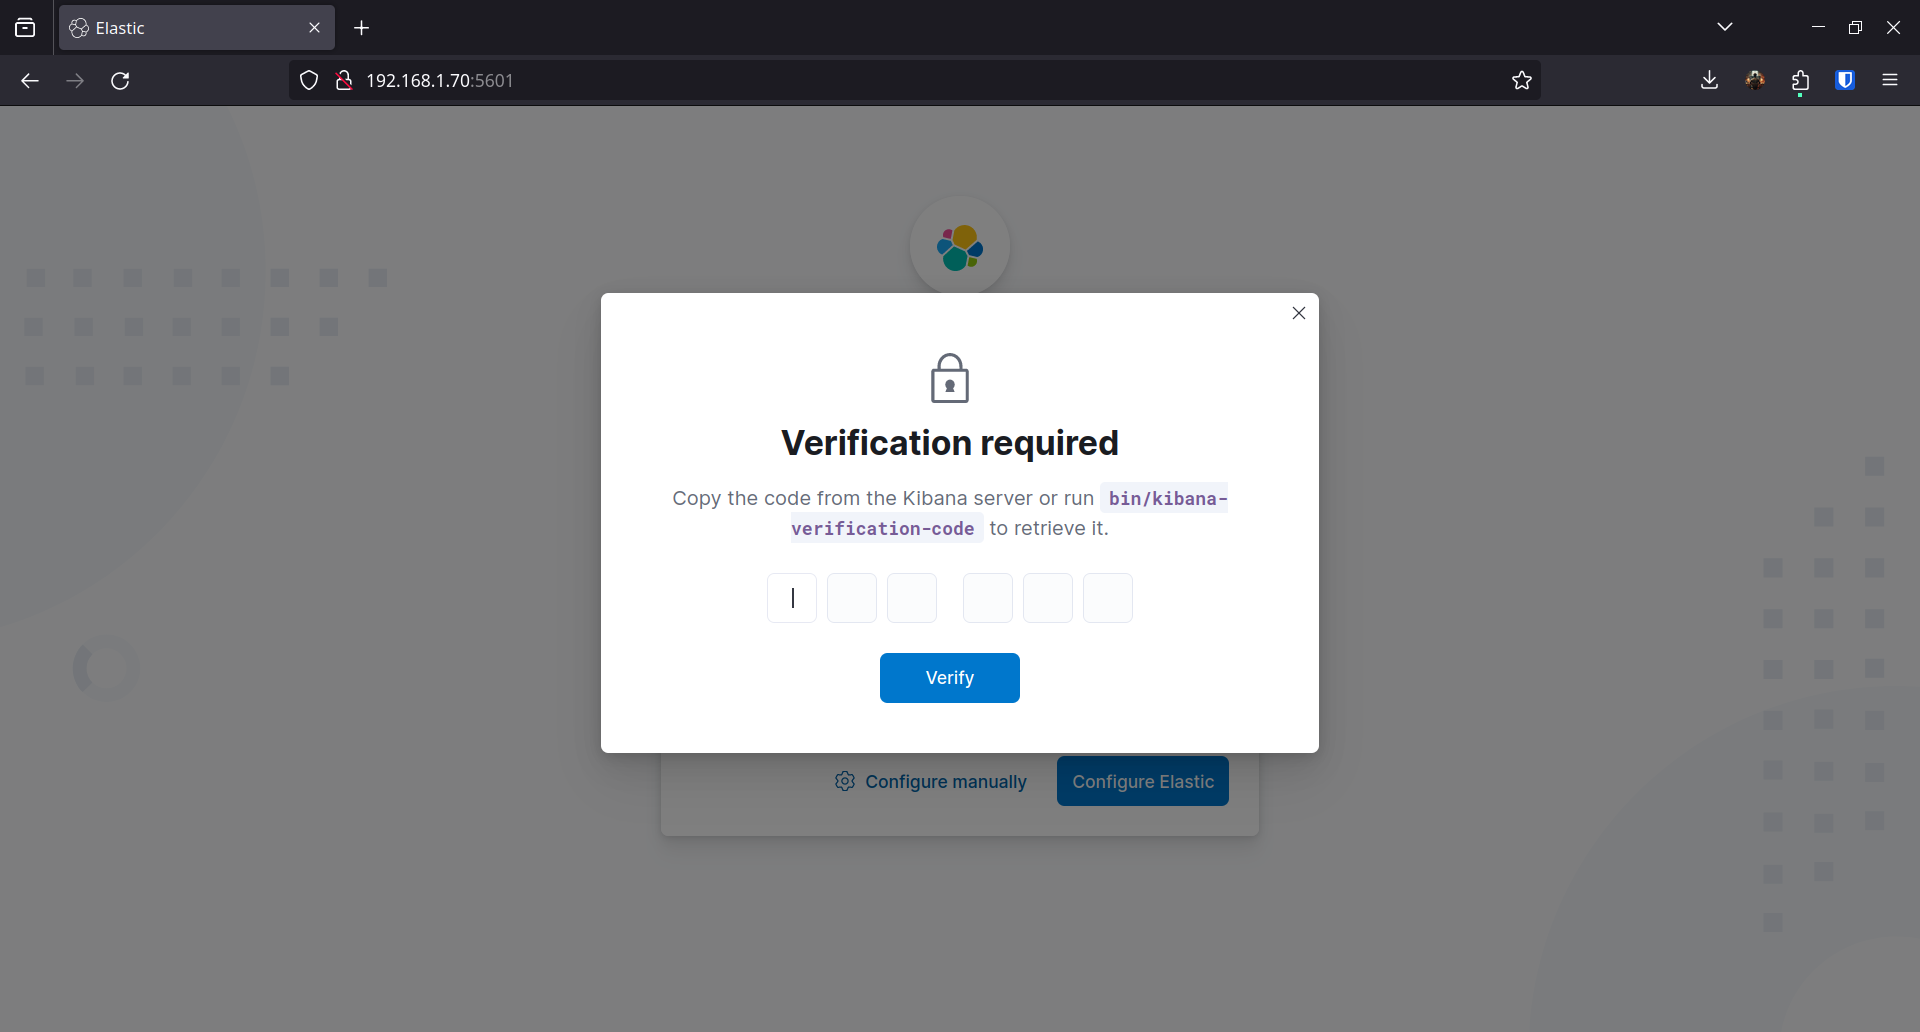View the insecure connection lock icon
The width and height of the screenshot is (1920, 1032).
[343, 81]
